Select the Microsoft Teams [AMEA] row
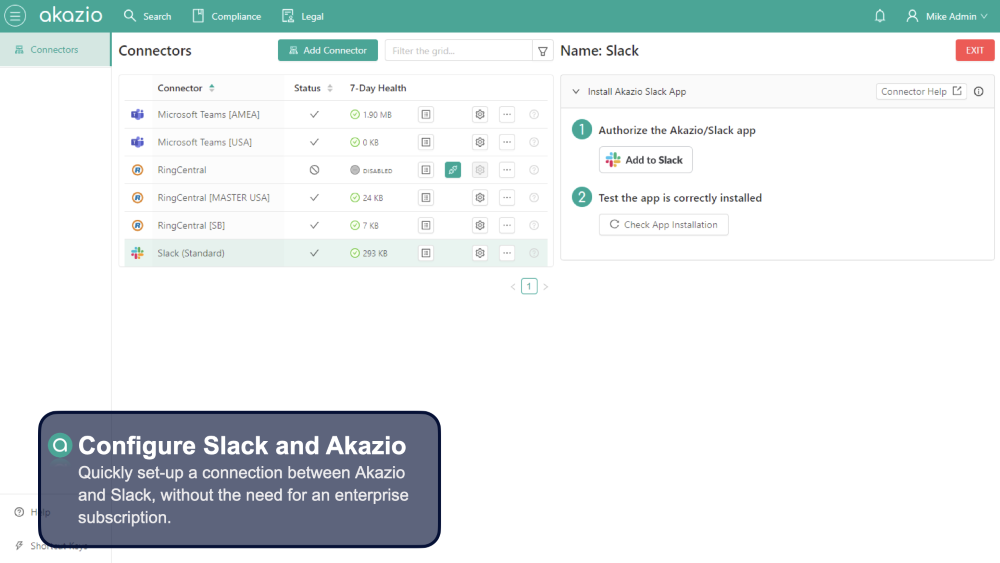This screenshot has width=1000, height=563. point(336,114)
